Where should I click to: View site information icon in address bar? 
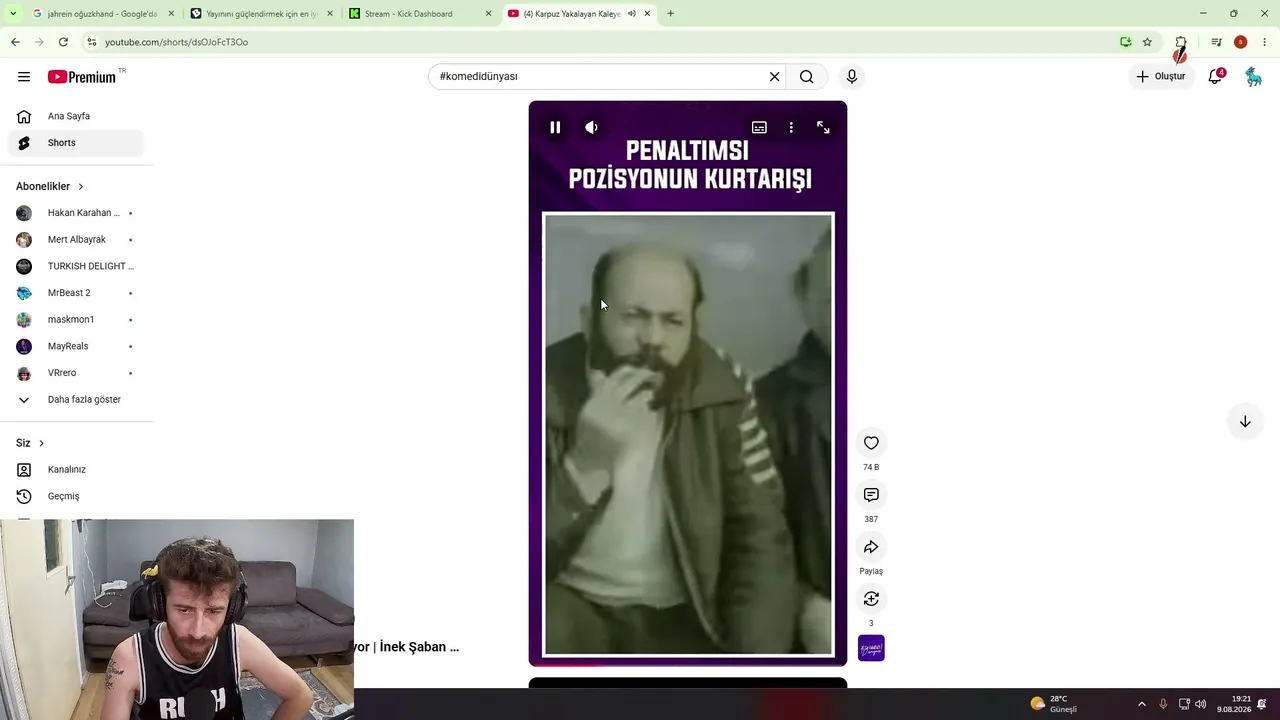92,42
